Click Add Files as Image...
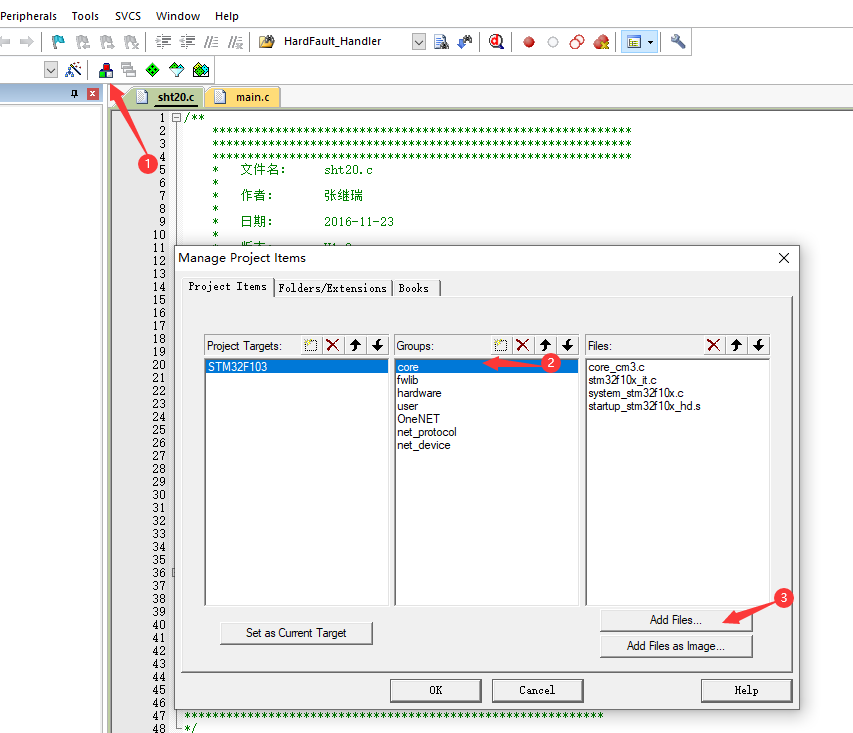 click(x=676, y=646)
